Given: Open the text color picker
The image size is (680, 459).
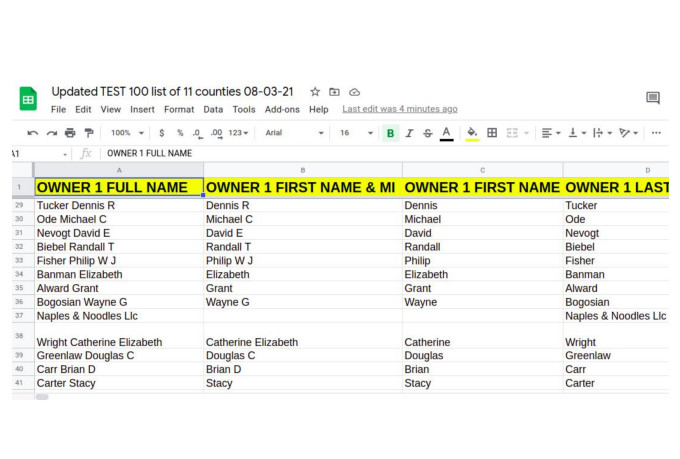Looking at the screenshot, I should click(x=447, y=134).
